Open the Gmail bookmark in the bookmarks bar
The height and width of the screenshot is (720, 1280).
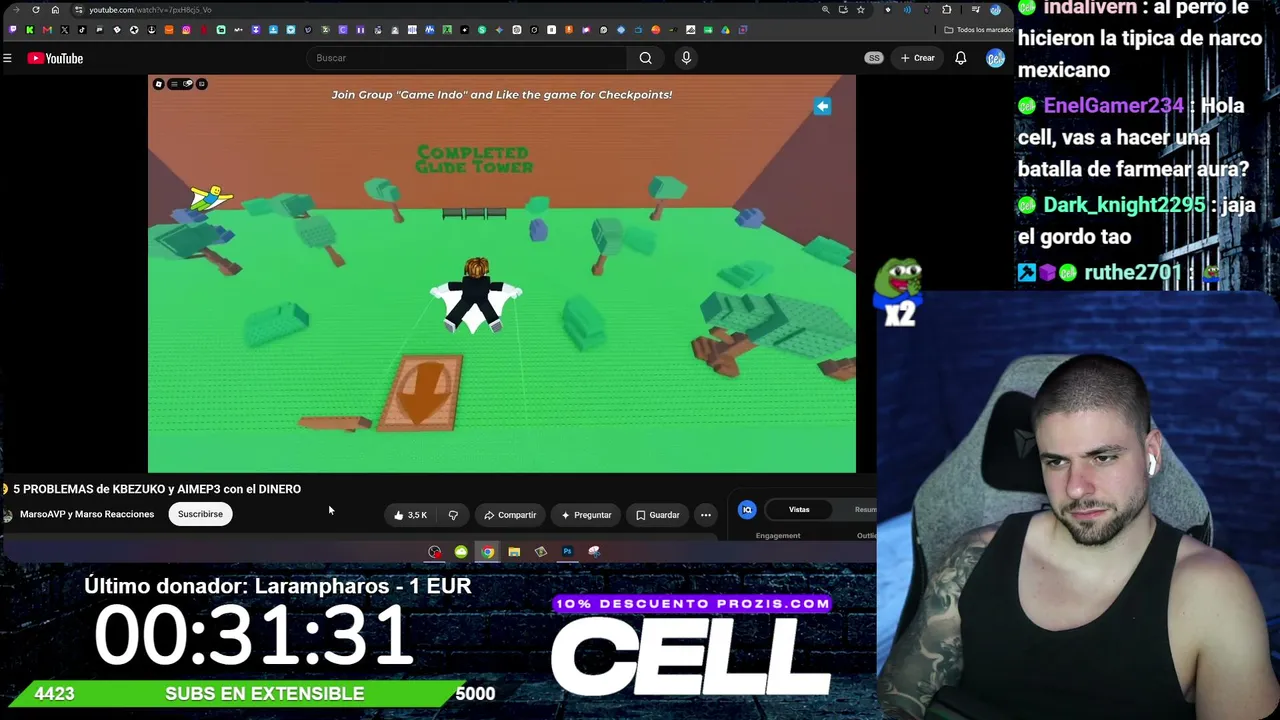(x=47, y=30)
